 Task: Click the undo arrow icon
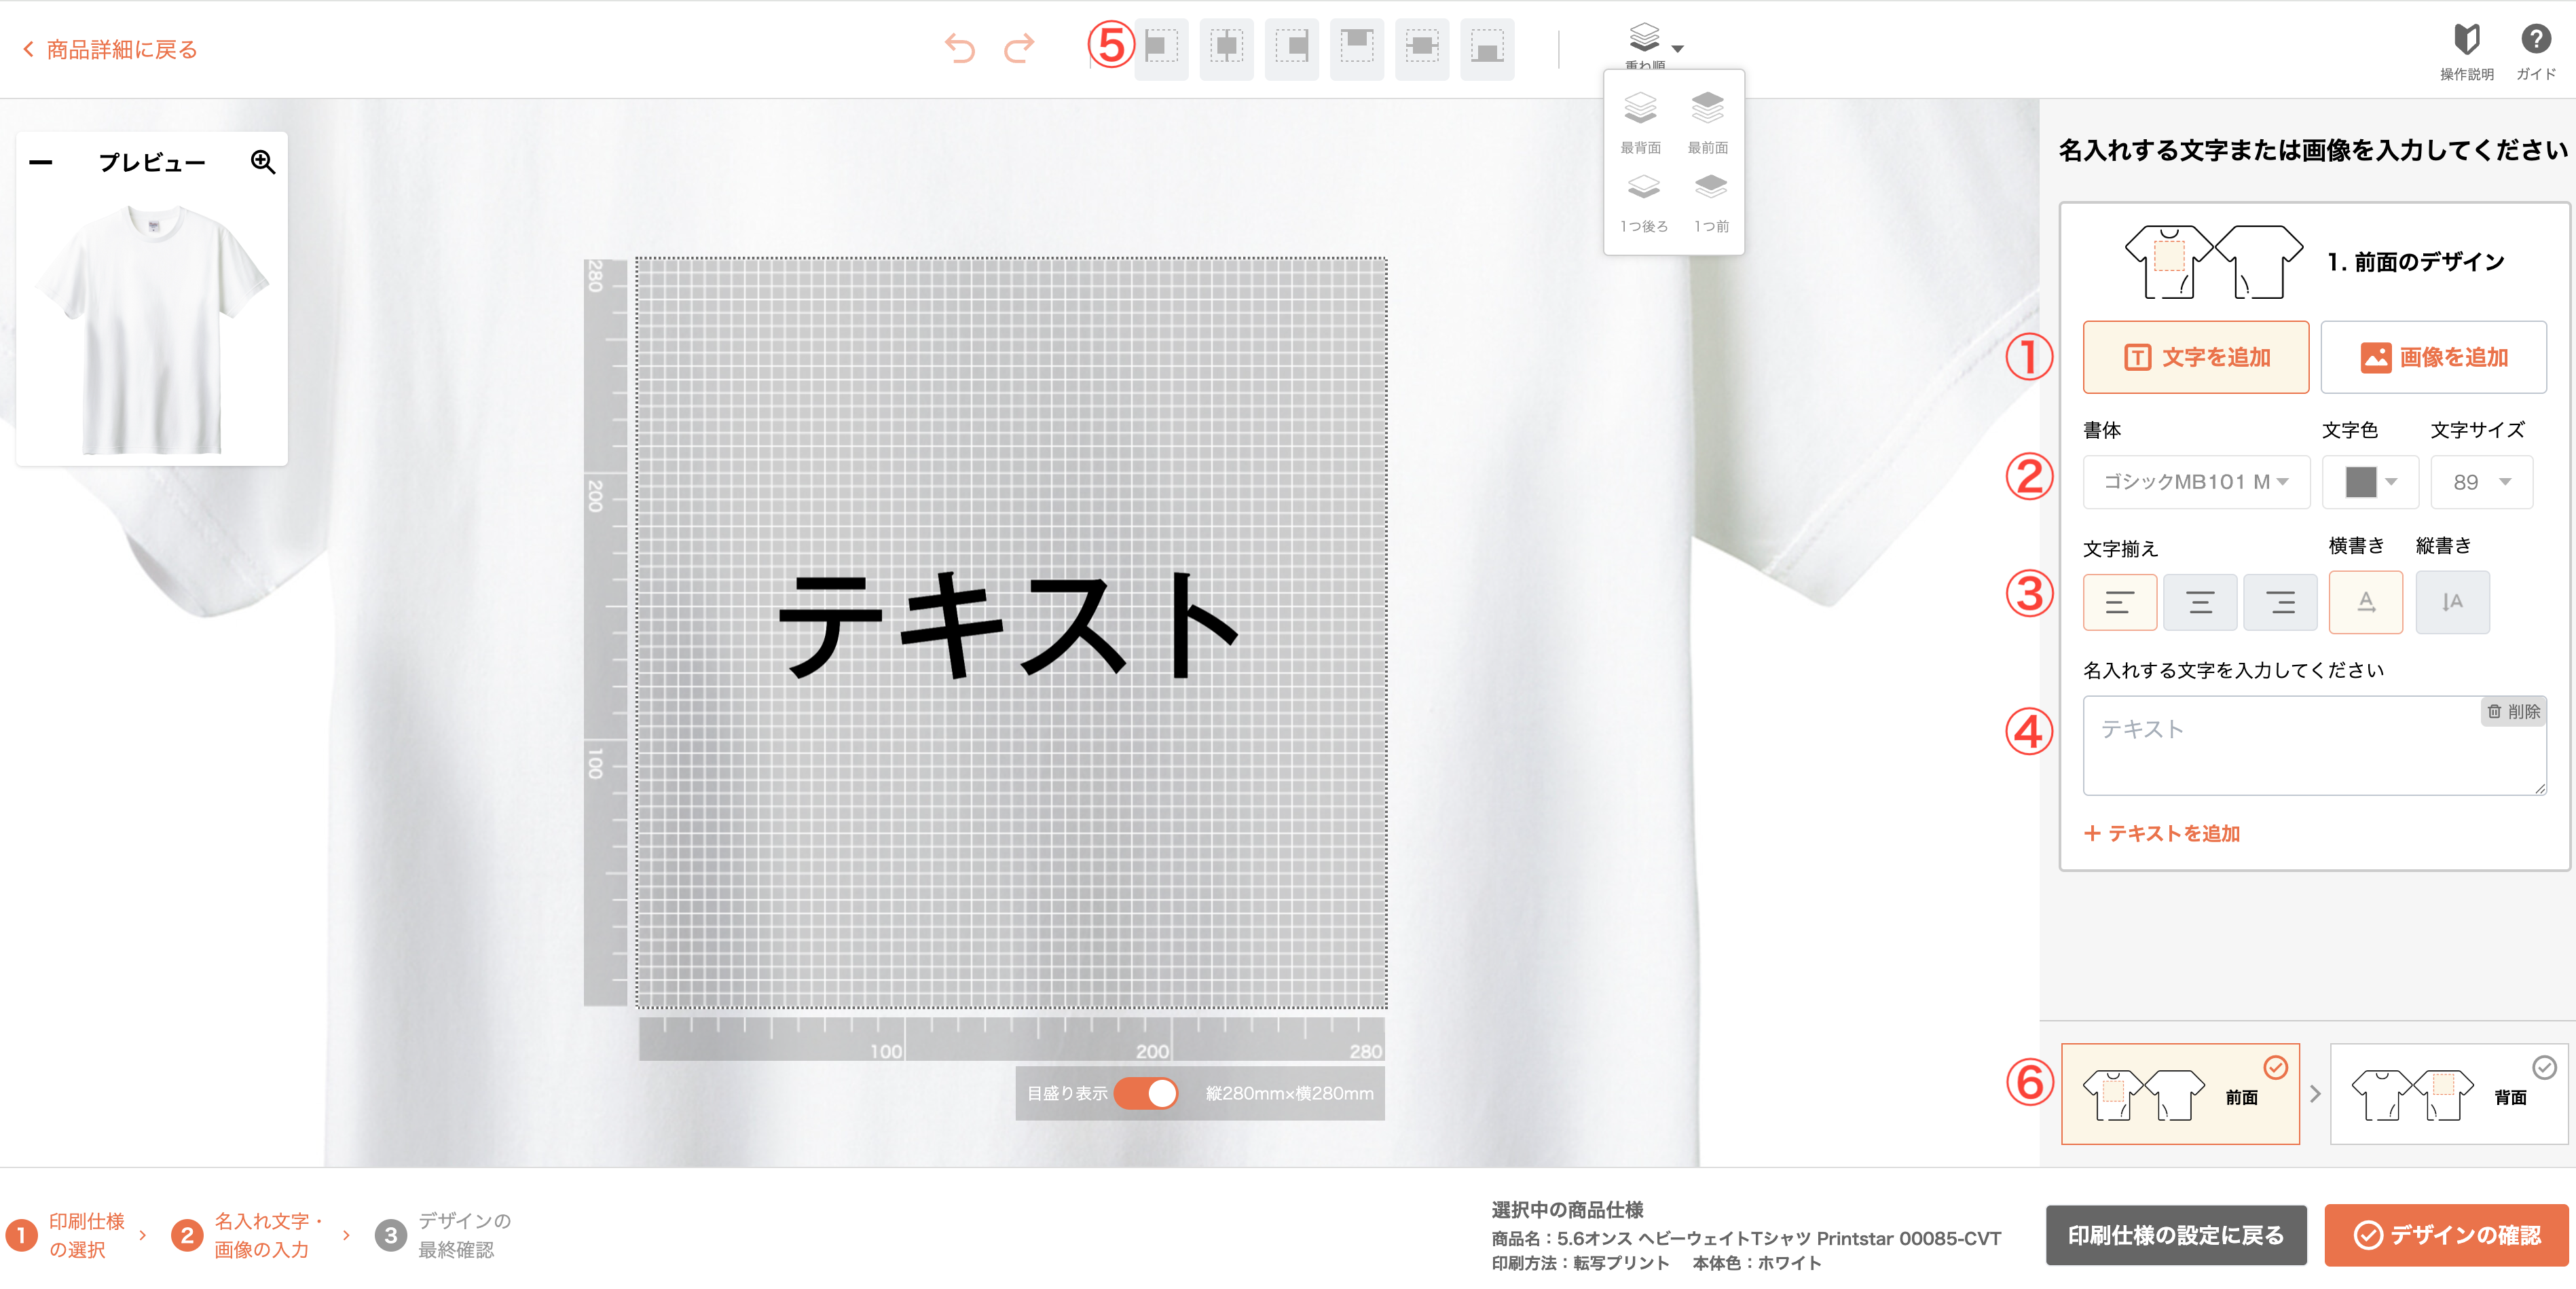click(961, 48)
